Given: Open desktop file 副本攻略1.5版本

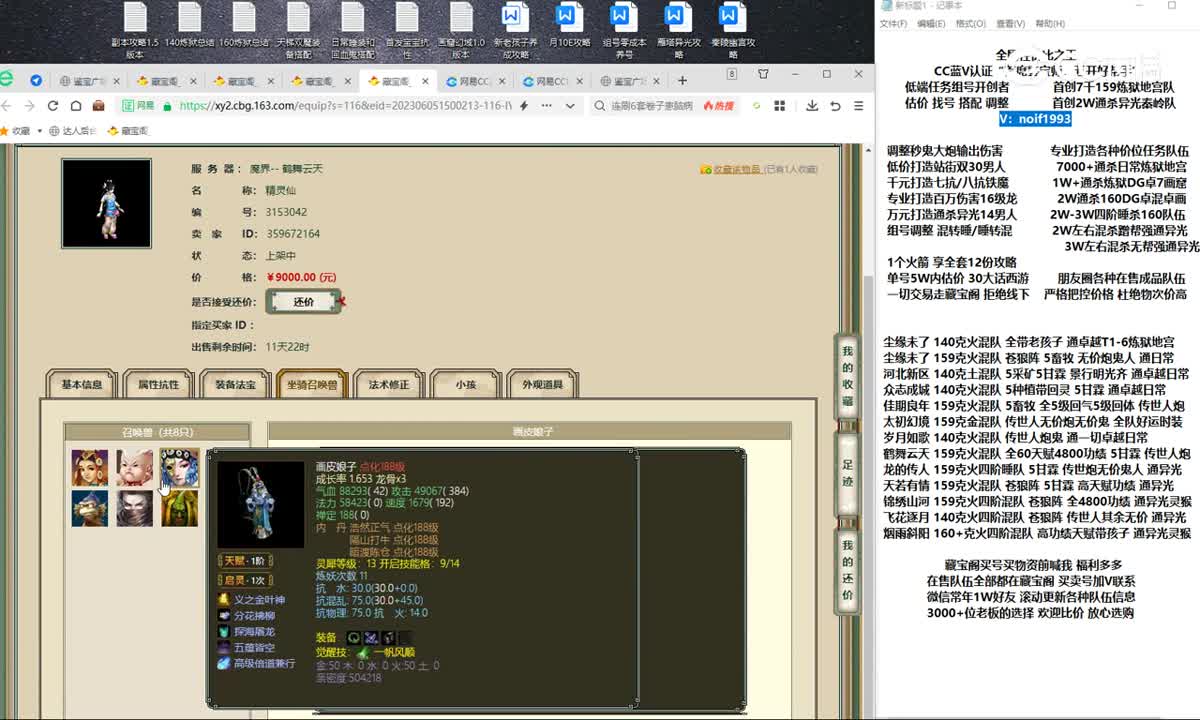Looking at the screenshot, I should tap(135, 31).
